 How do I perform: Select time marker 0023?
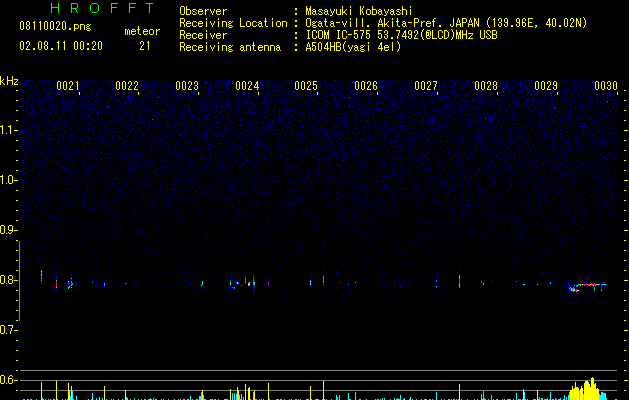click(x=187, y=86)
